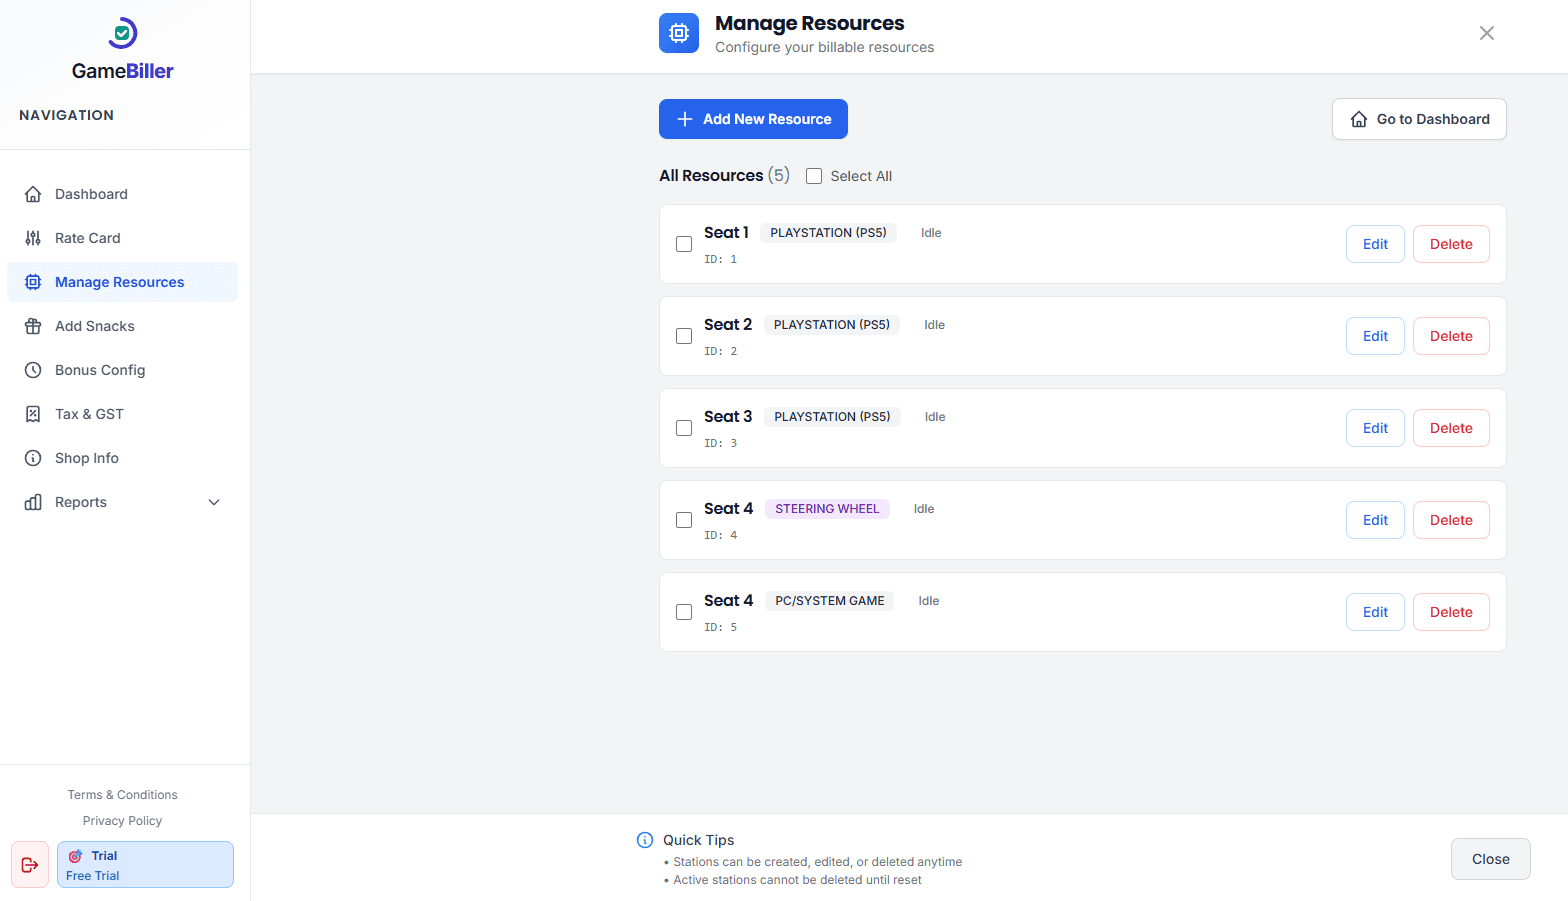
Task: Click the Free Trial badge
Action: (x=145, y=865)
